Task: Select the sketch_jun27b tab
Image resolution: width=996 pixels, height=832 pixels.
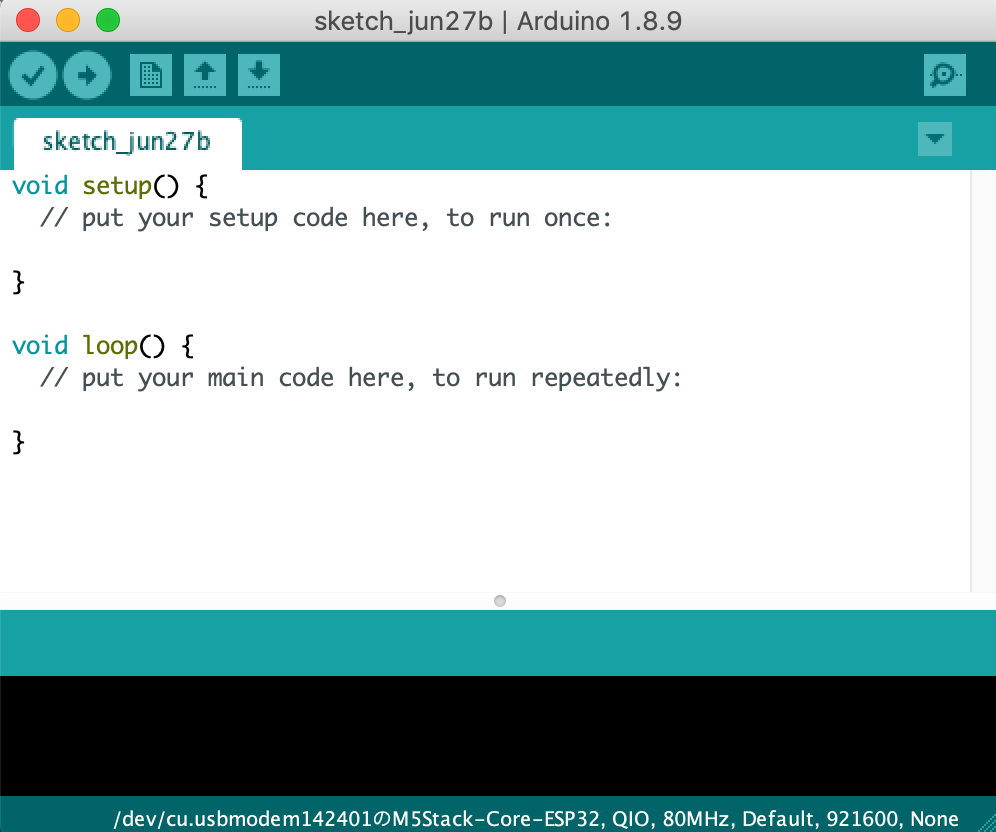Action: pyautogui.click(x=127, y=142)
